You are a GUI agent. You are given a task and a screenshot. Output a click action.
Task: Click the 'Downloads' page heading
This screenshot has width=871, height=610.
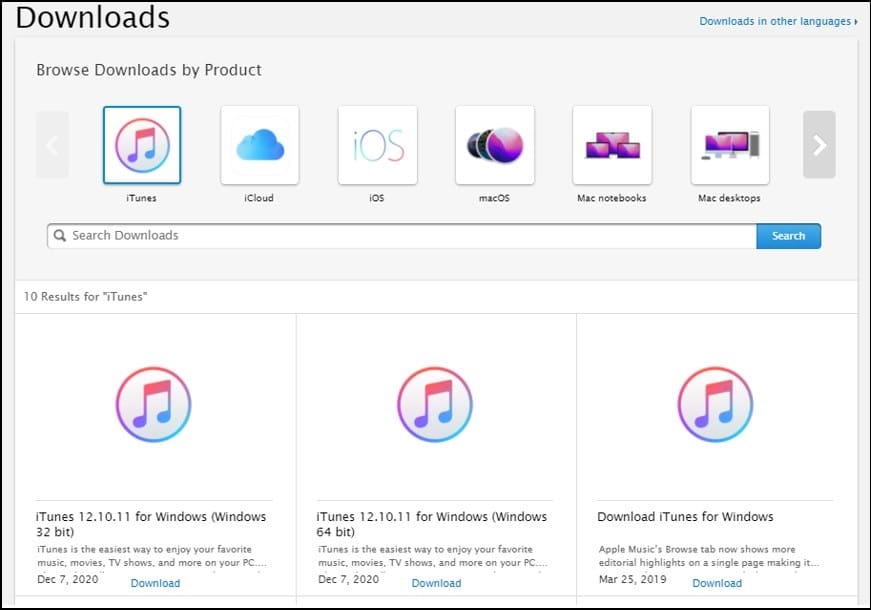tap(93, 17)
